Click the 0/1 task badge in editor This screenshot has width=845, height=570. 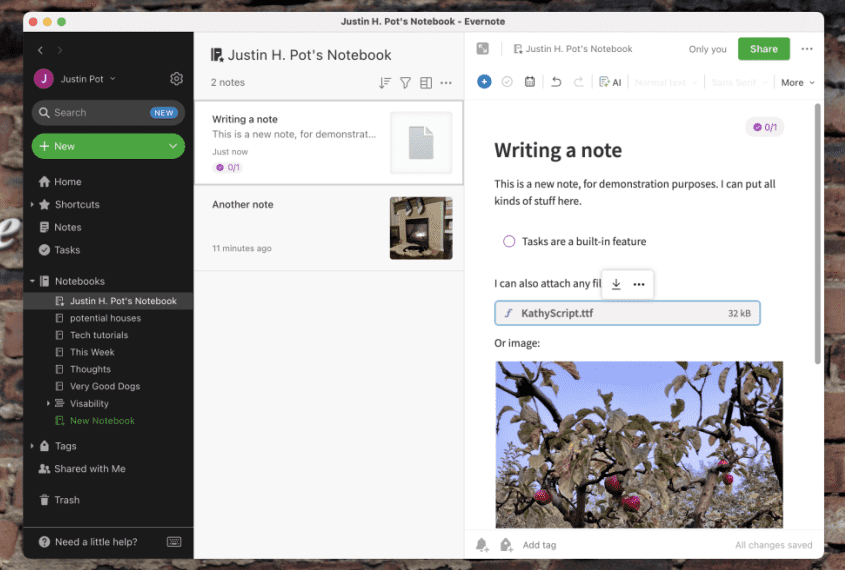765,127
